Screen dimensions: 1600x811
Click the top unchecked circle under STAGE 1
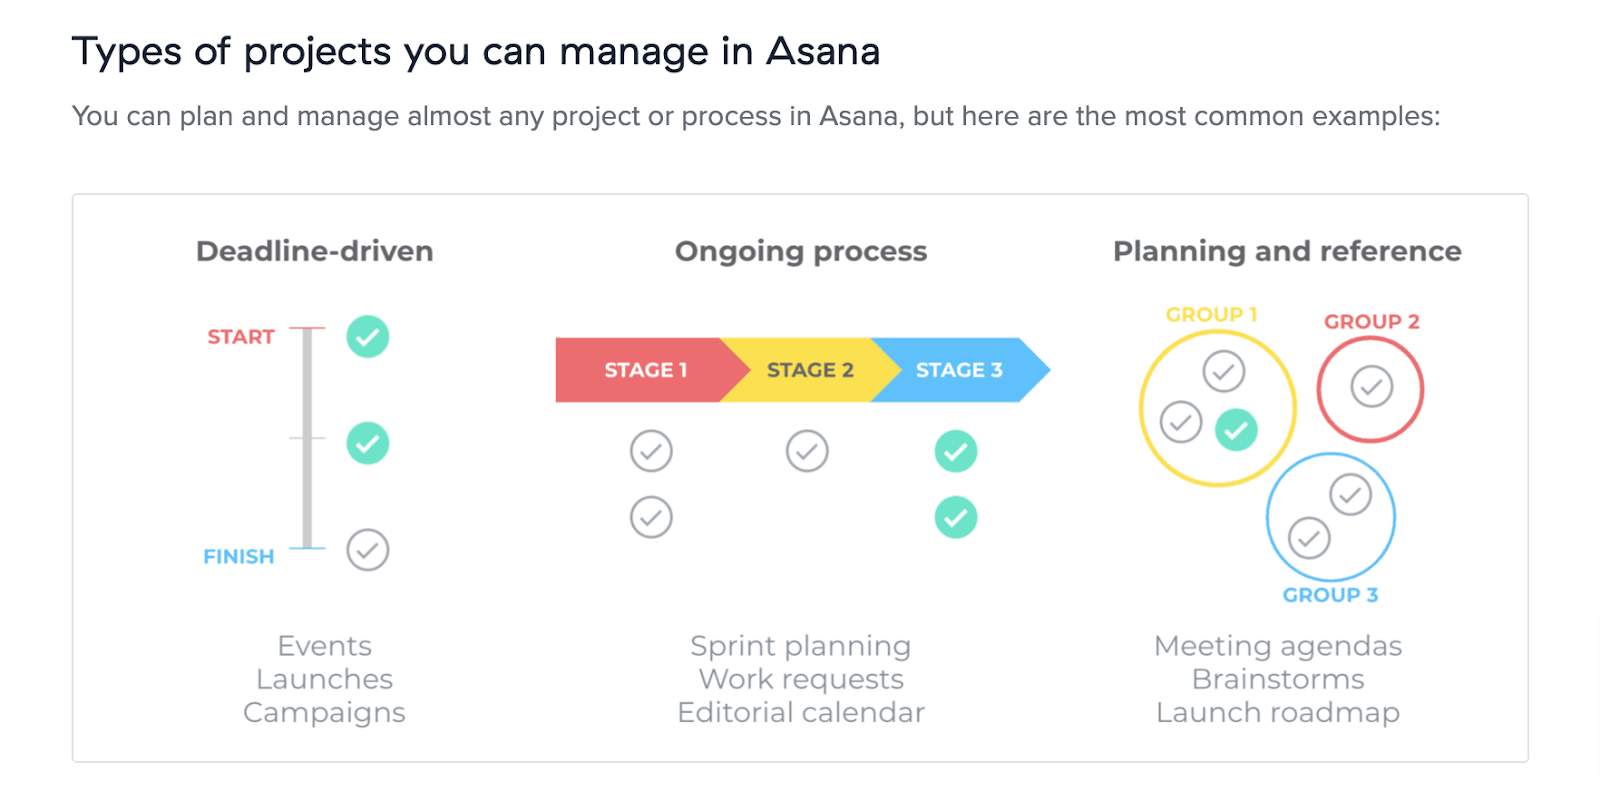pyautogui.click(x=651, y=451)
